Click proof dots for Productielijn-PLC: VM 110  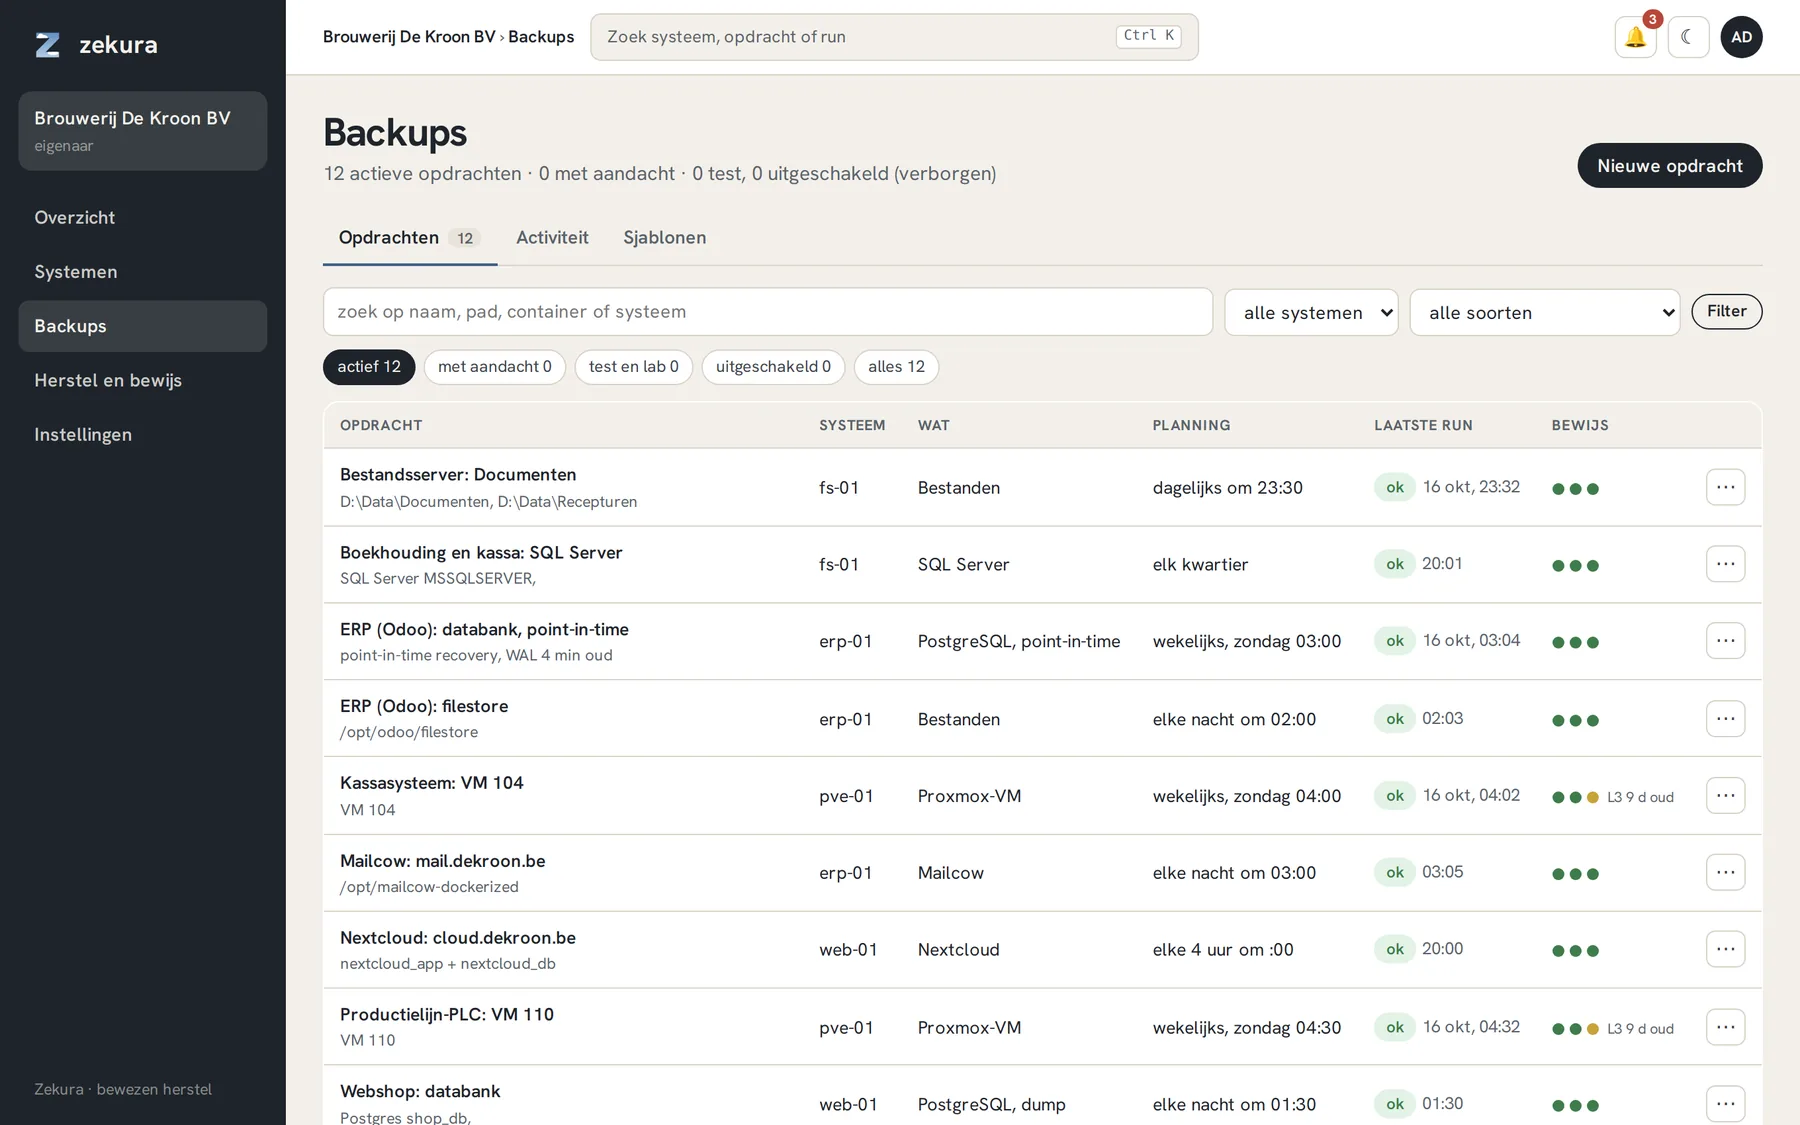click(1575, 1029)
